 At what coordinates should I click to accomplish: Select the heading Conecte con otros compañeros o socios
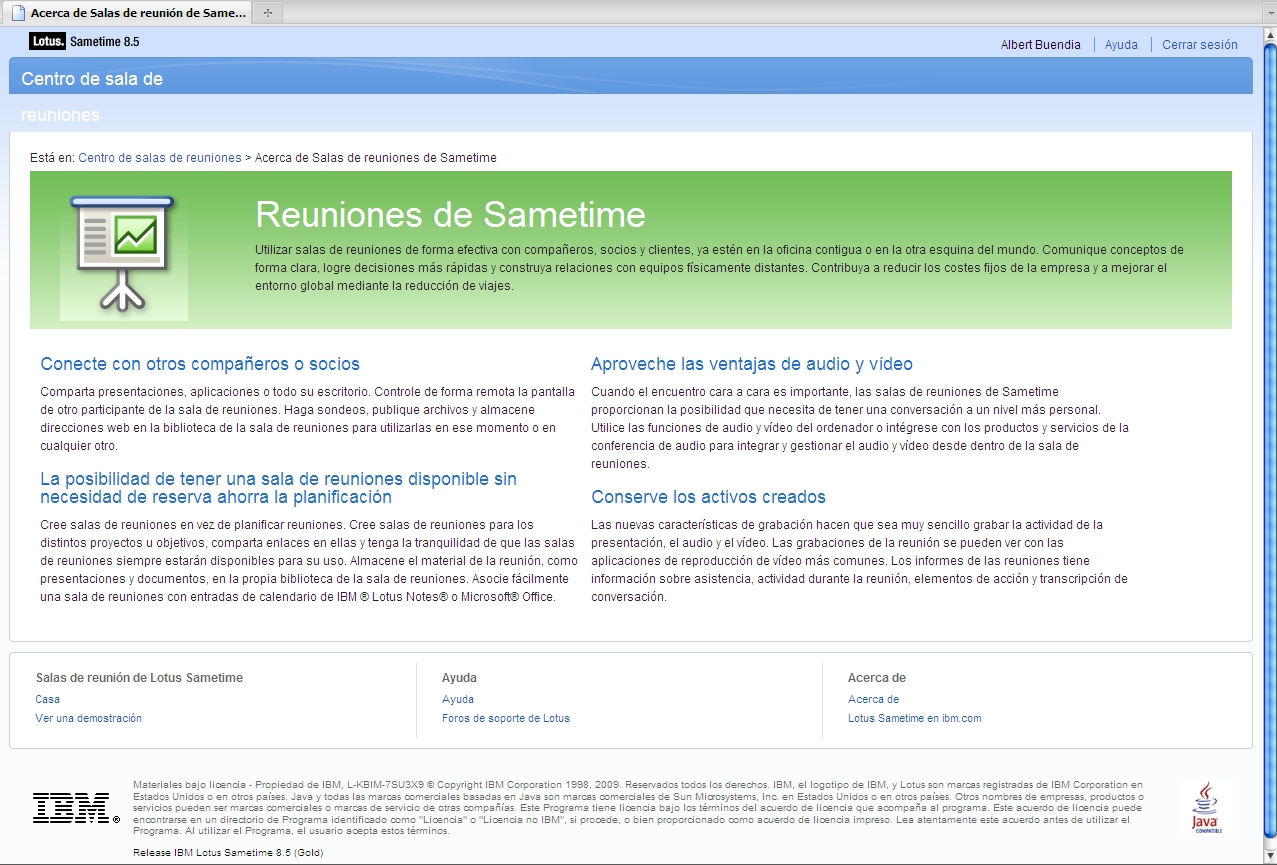pyautogui.click(x=200, y=364)
